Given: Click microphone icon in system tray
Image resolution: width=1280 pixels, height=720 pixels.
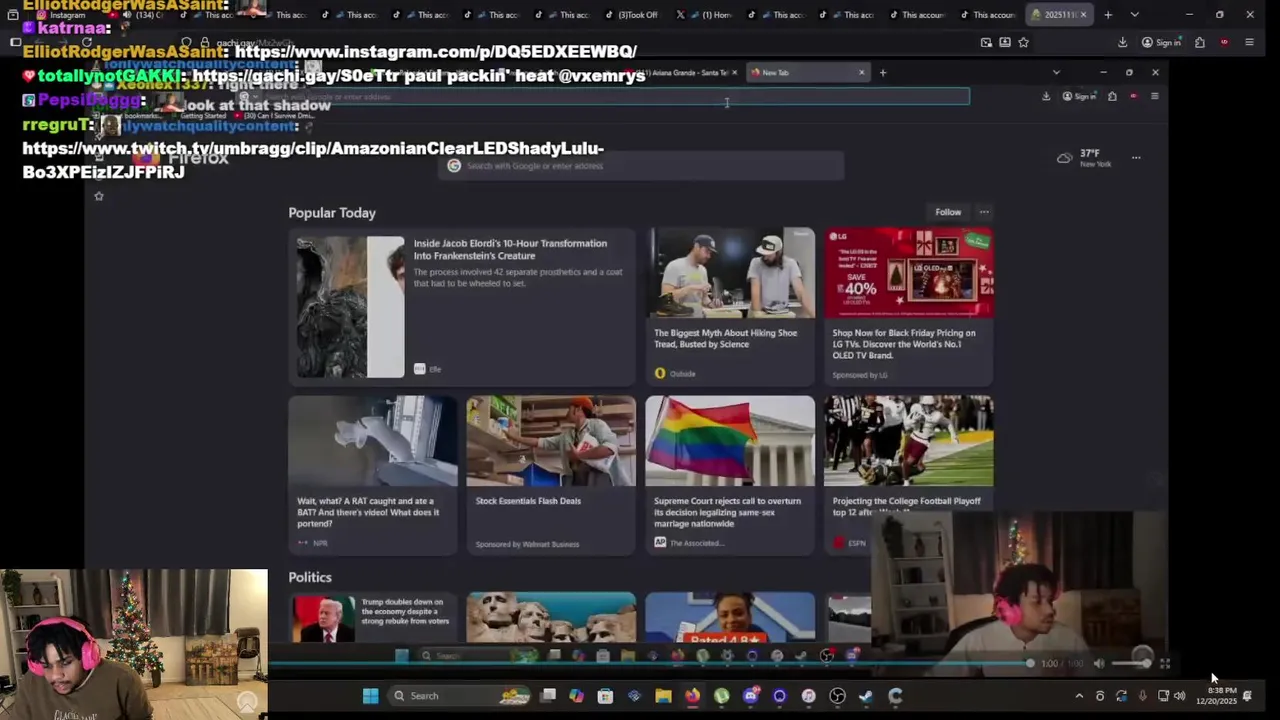Looking at the screenshot, I should [x=1142, y=696].
